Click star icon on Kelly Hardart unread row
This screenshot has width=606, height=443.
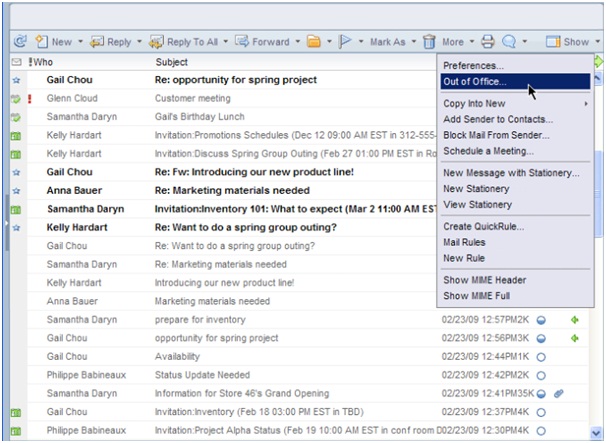click(16, 228)
